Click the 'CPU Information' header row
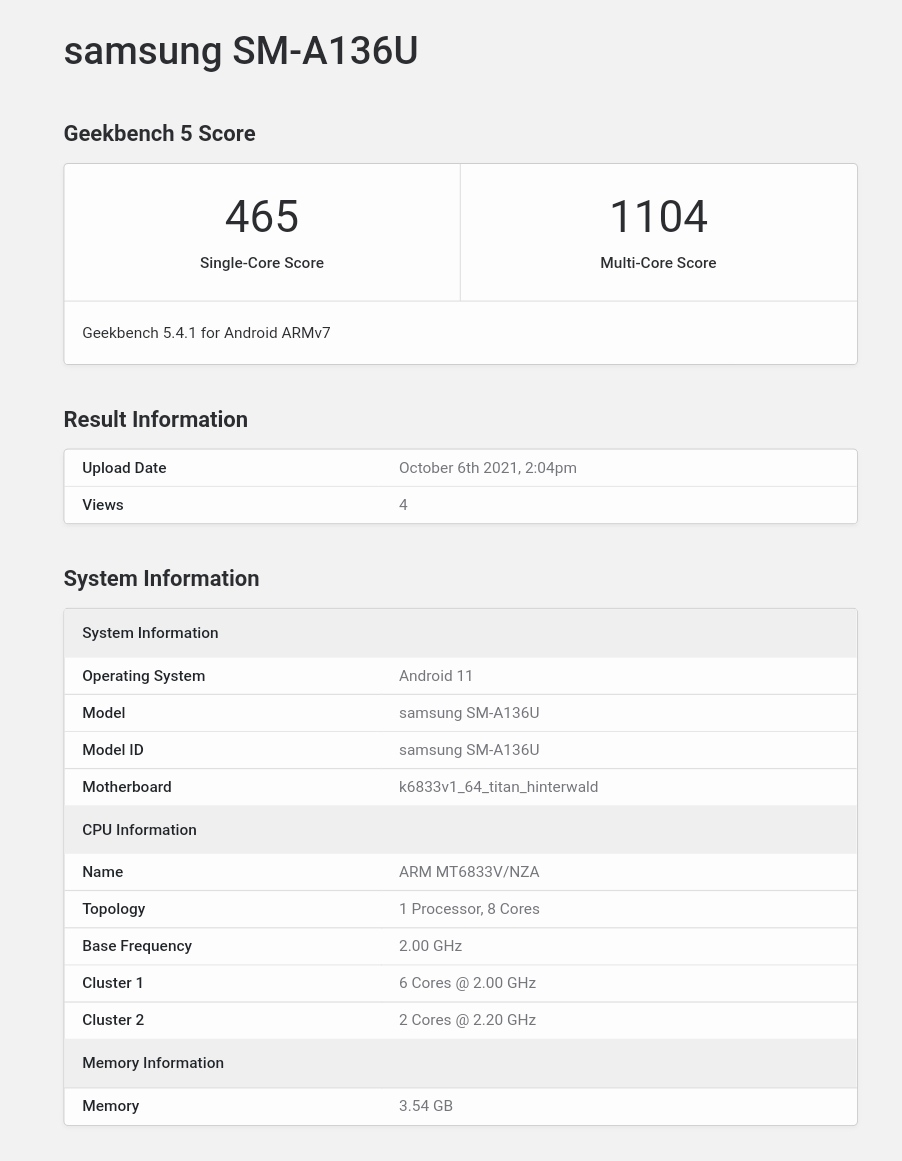 461,830
